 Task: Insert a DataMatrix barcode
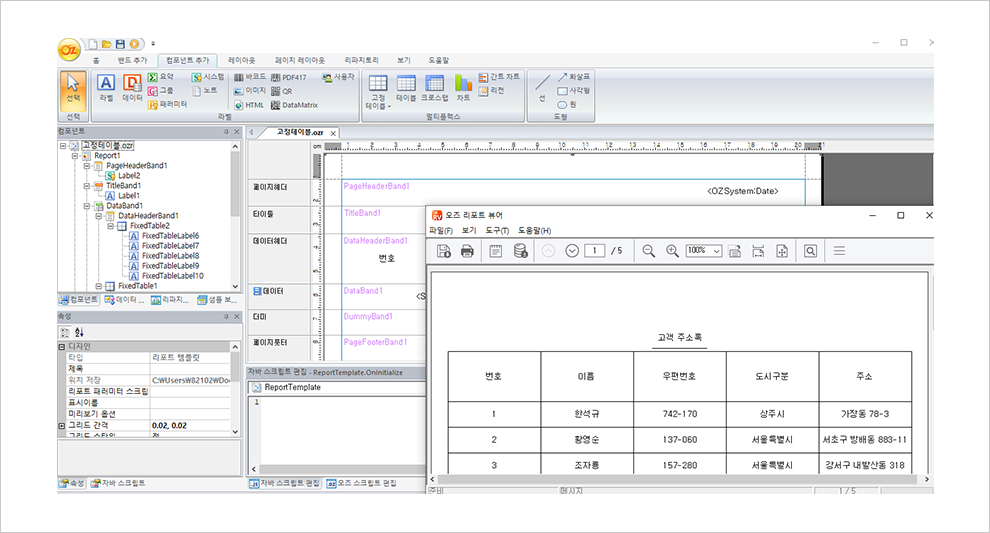point(295,105)
